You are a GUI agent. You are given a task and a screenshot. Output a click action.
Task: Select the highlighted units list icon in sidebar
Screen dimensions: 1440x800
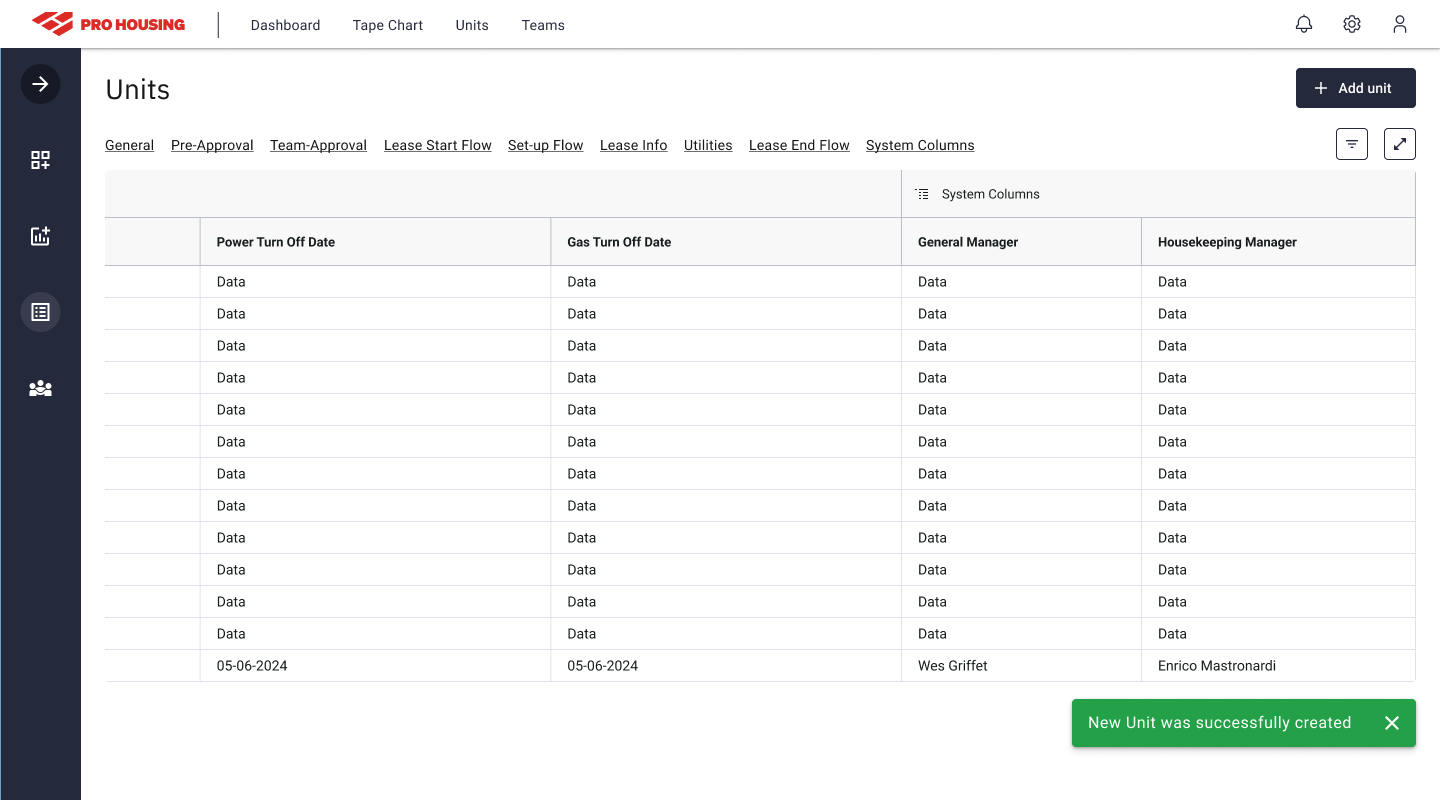[40, 311]
